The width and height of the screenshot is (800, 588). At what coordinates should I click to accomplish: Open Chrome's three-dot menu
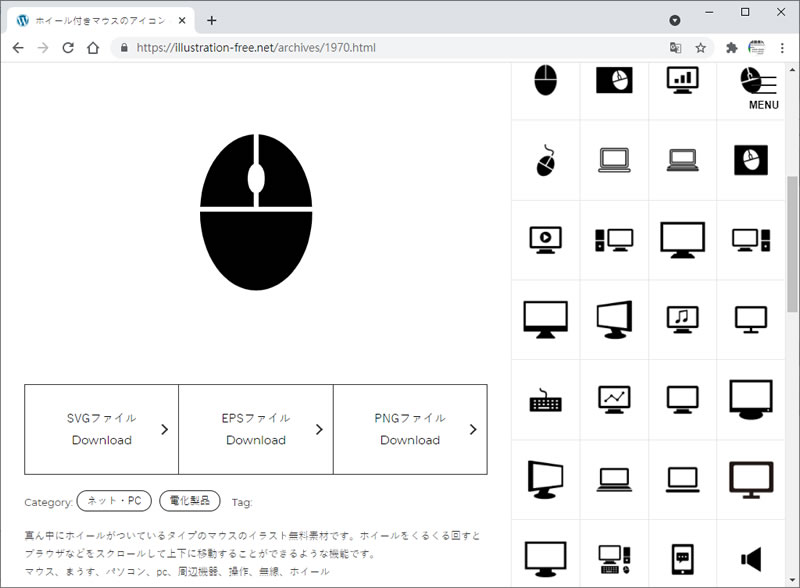click(782, 48)
